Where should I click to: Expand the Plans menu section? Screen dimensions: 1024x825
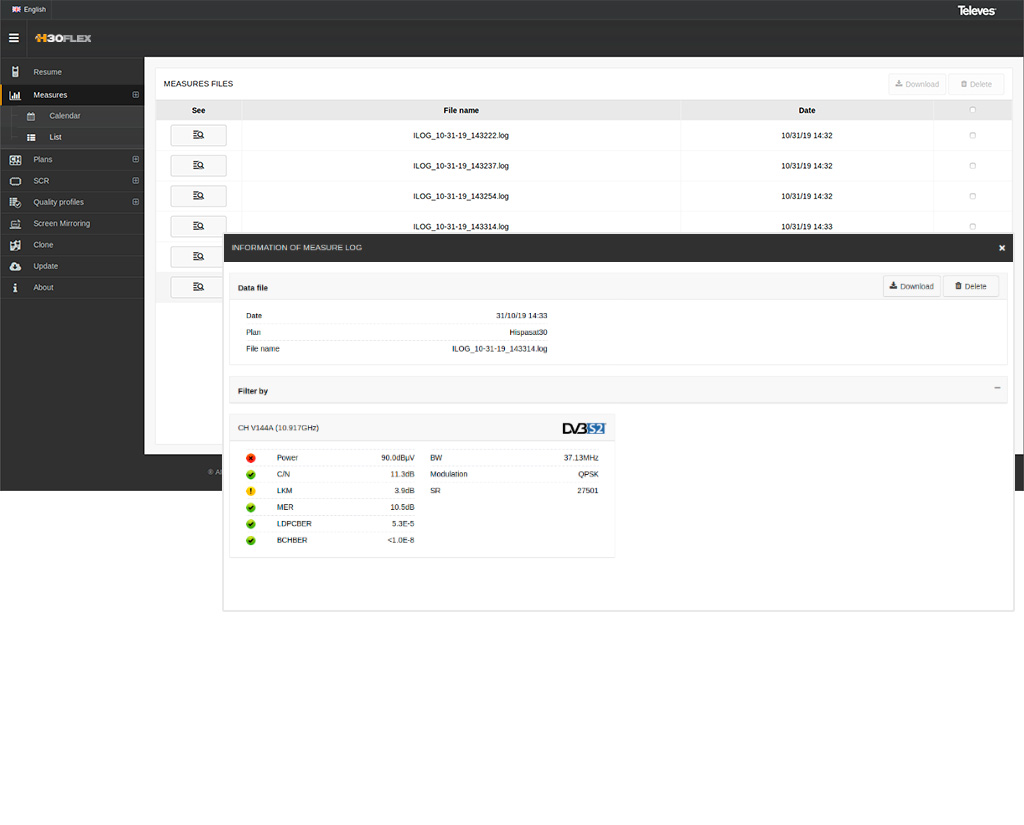(135, 159)
